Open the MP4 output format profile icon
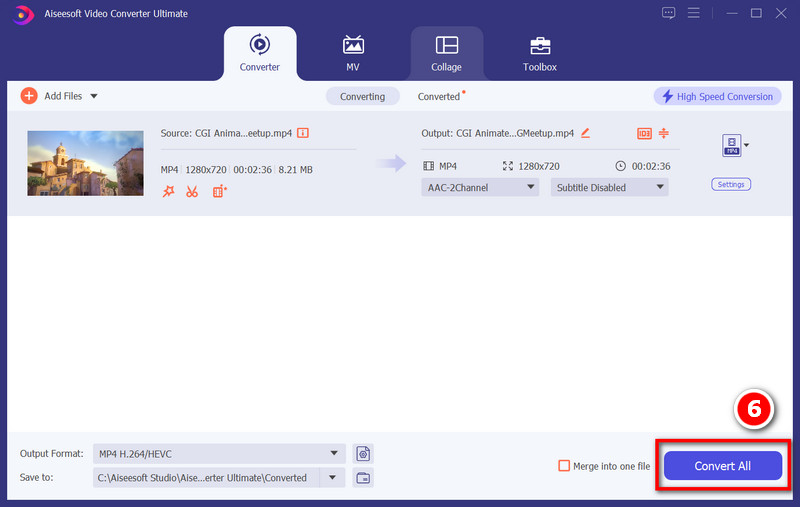The width and height of the screenshot is (800, 507). click(x=731, y=146)
